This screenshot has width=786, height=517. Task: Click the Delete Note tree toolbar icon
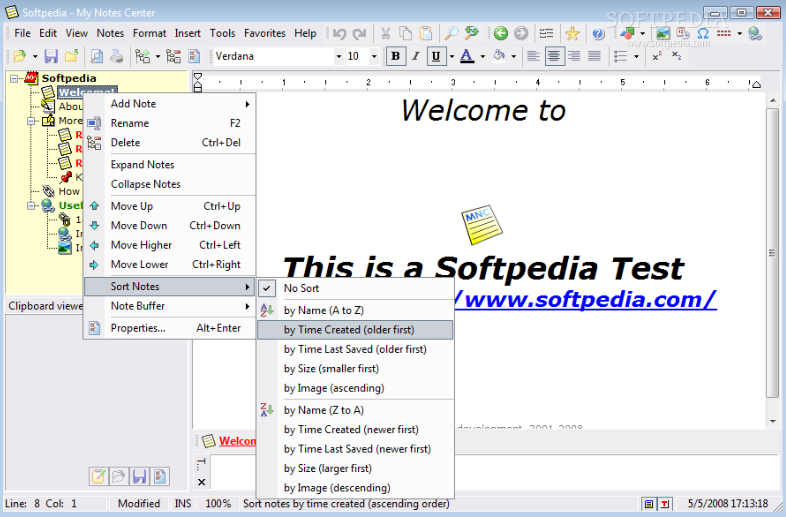173,56
